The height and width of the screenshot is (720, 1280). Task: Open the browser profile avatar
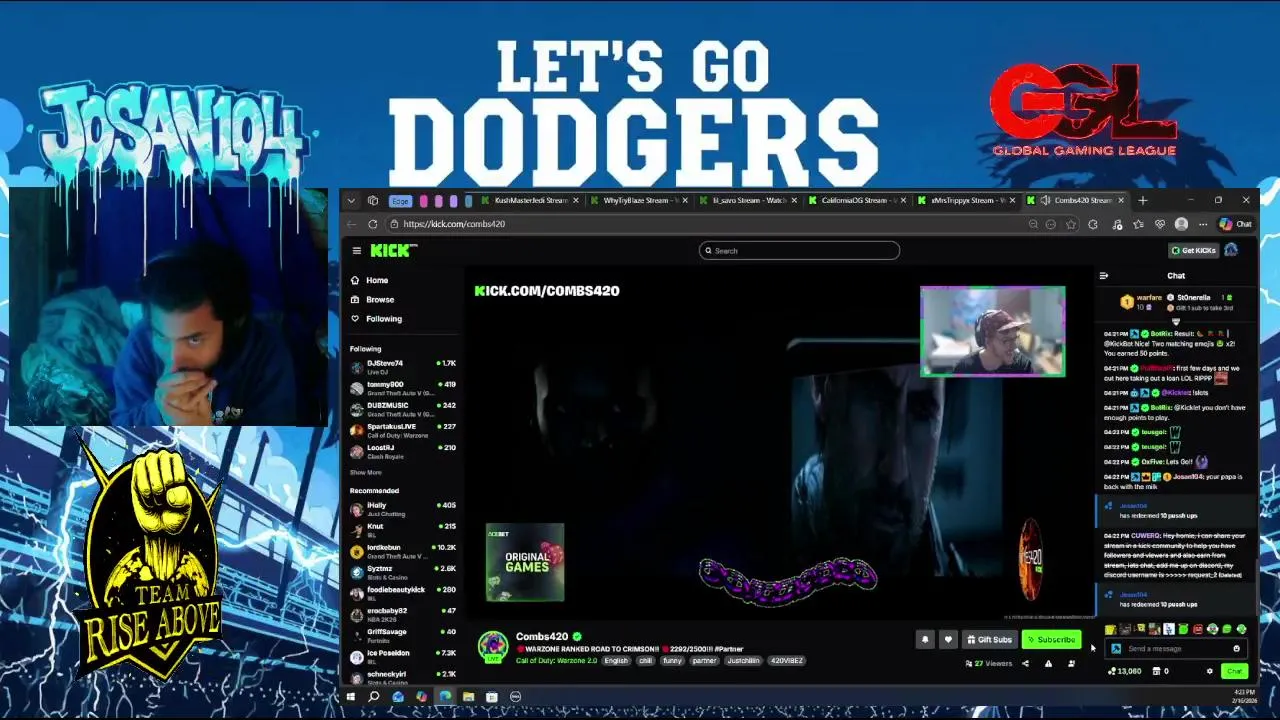(x=1181, y=224)
